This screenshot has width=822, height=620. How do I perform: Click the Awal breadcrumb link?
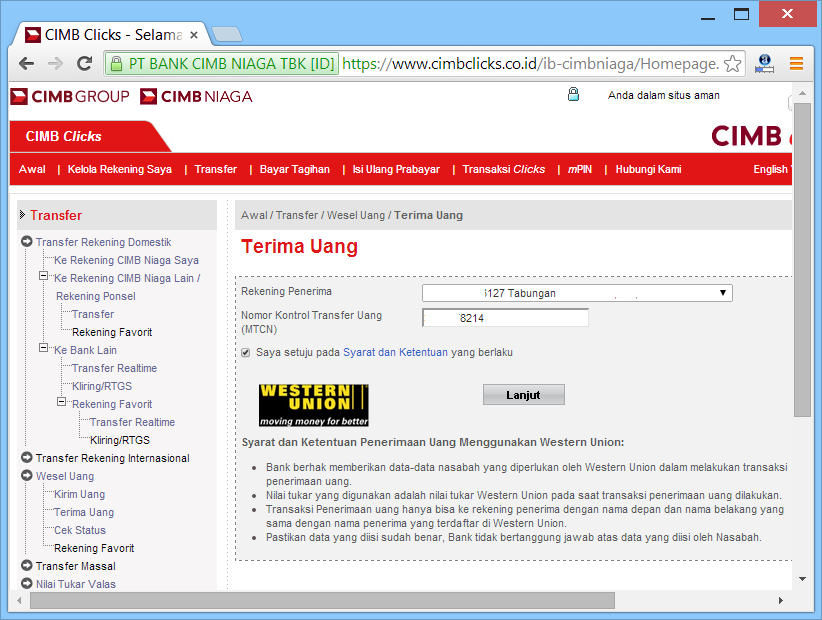tap(253, 215)
